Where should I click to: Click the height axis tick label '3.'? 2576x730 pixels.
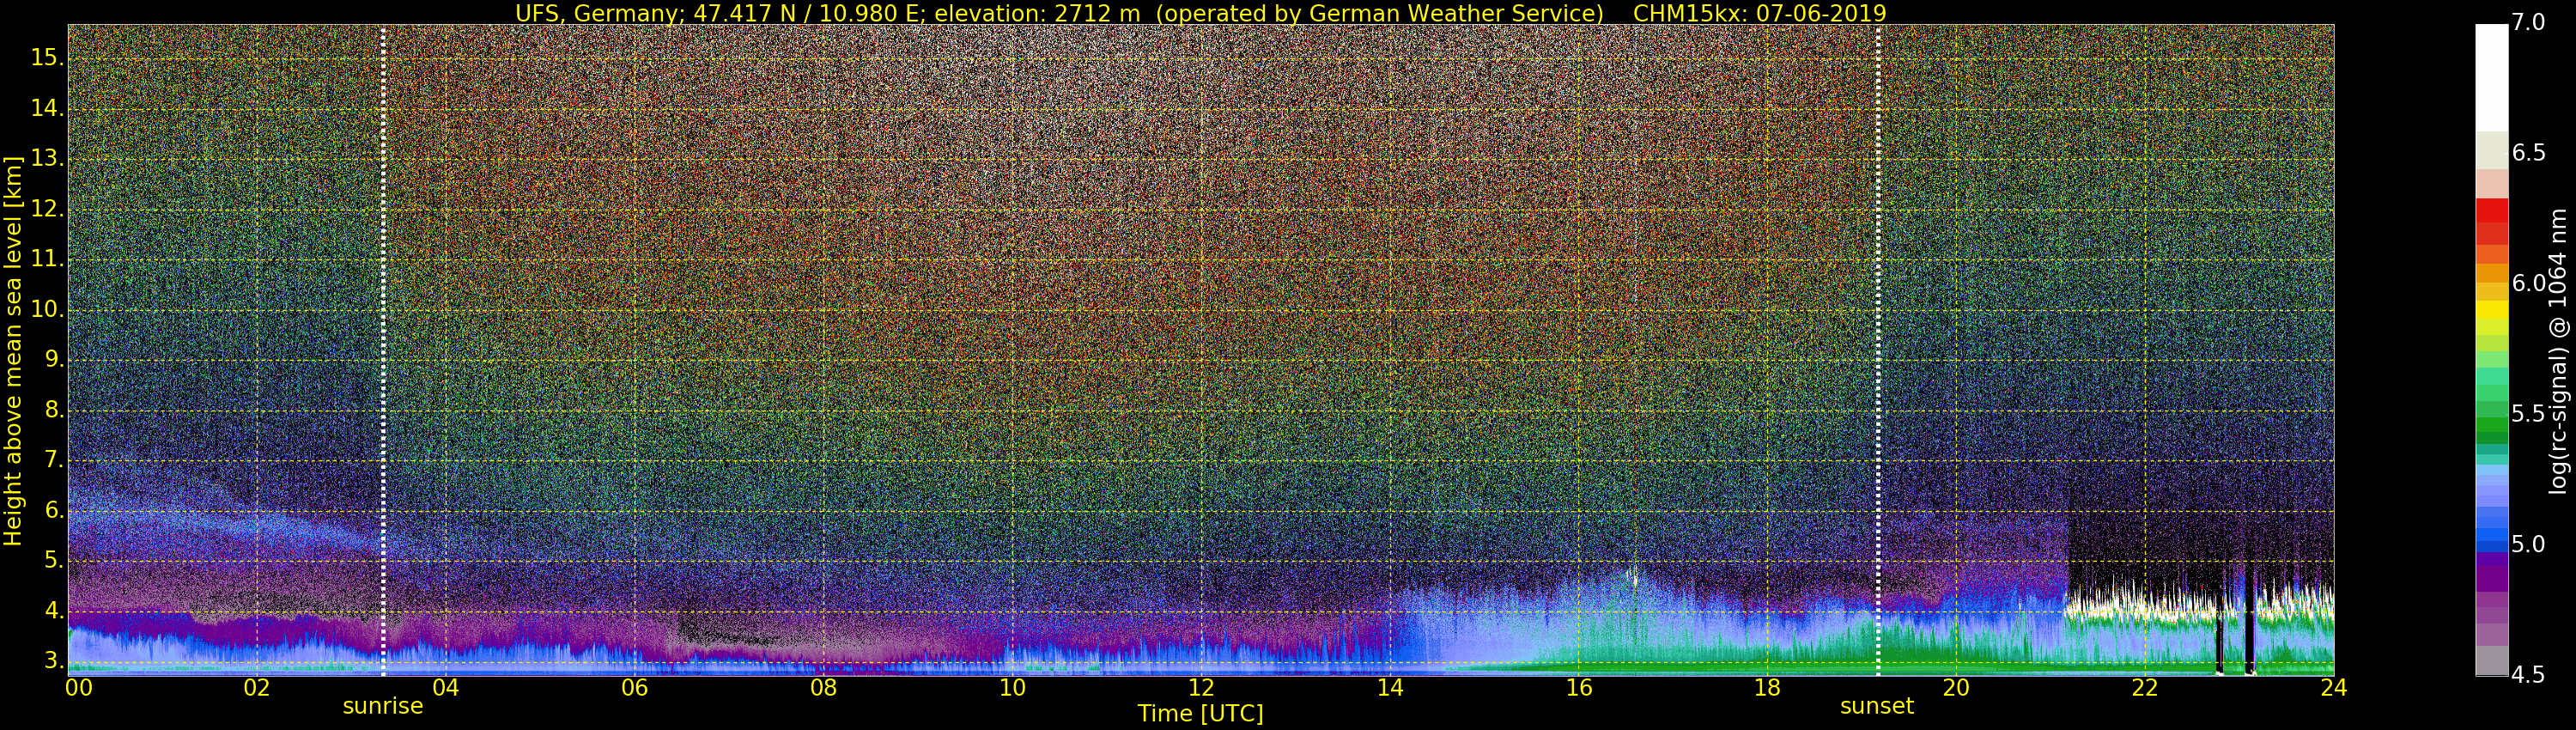point(52,661)
